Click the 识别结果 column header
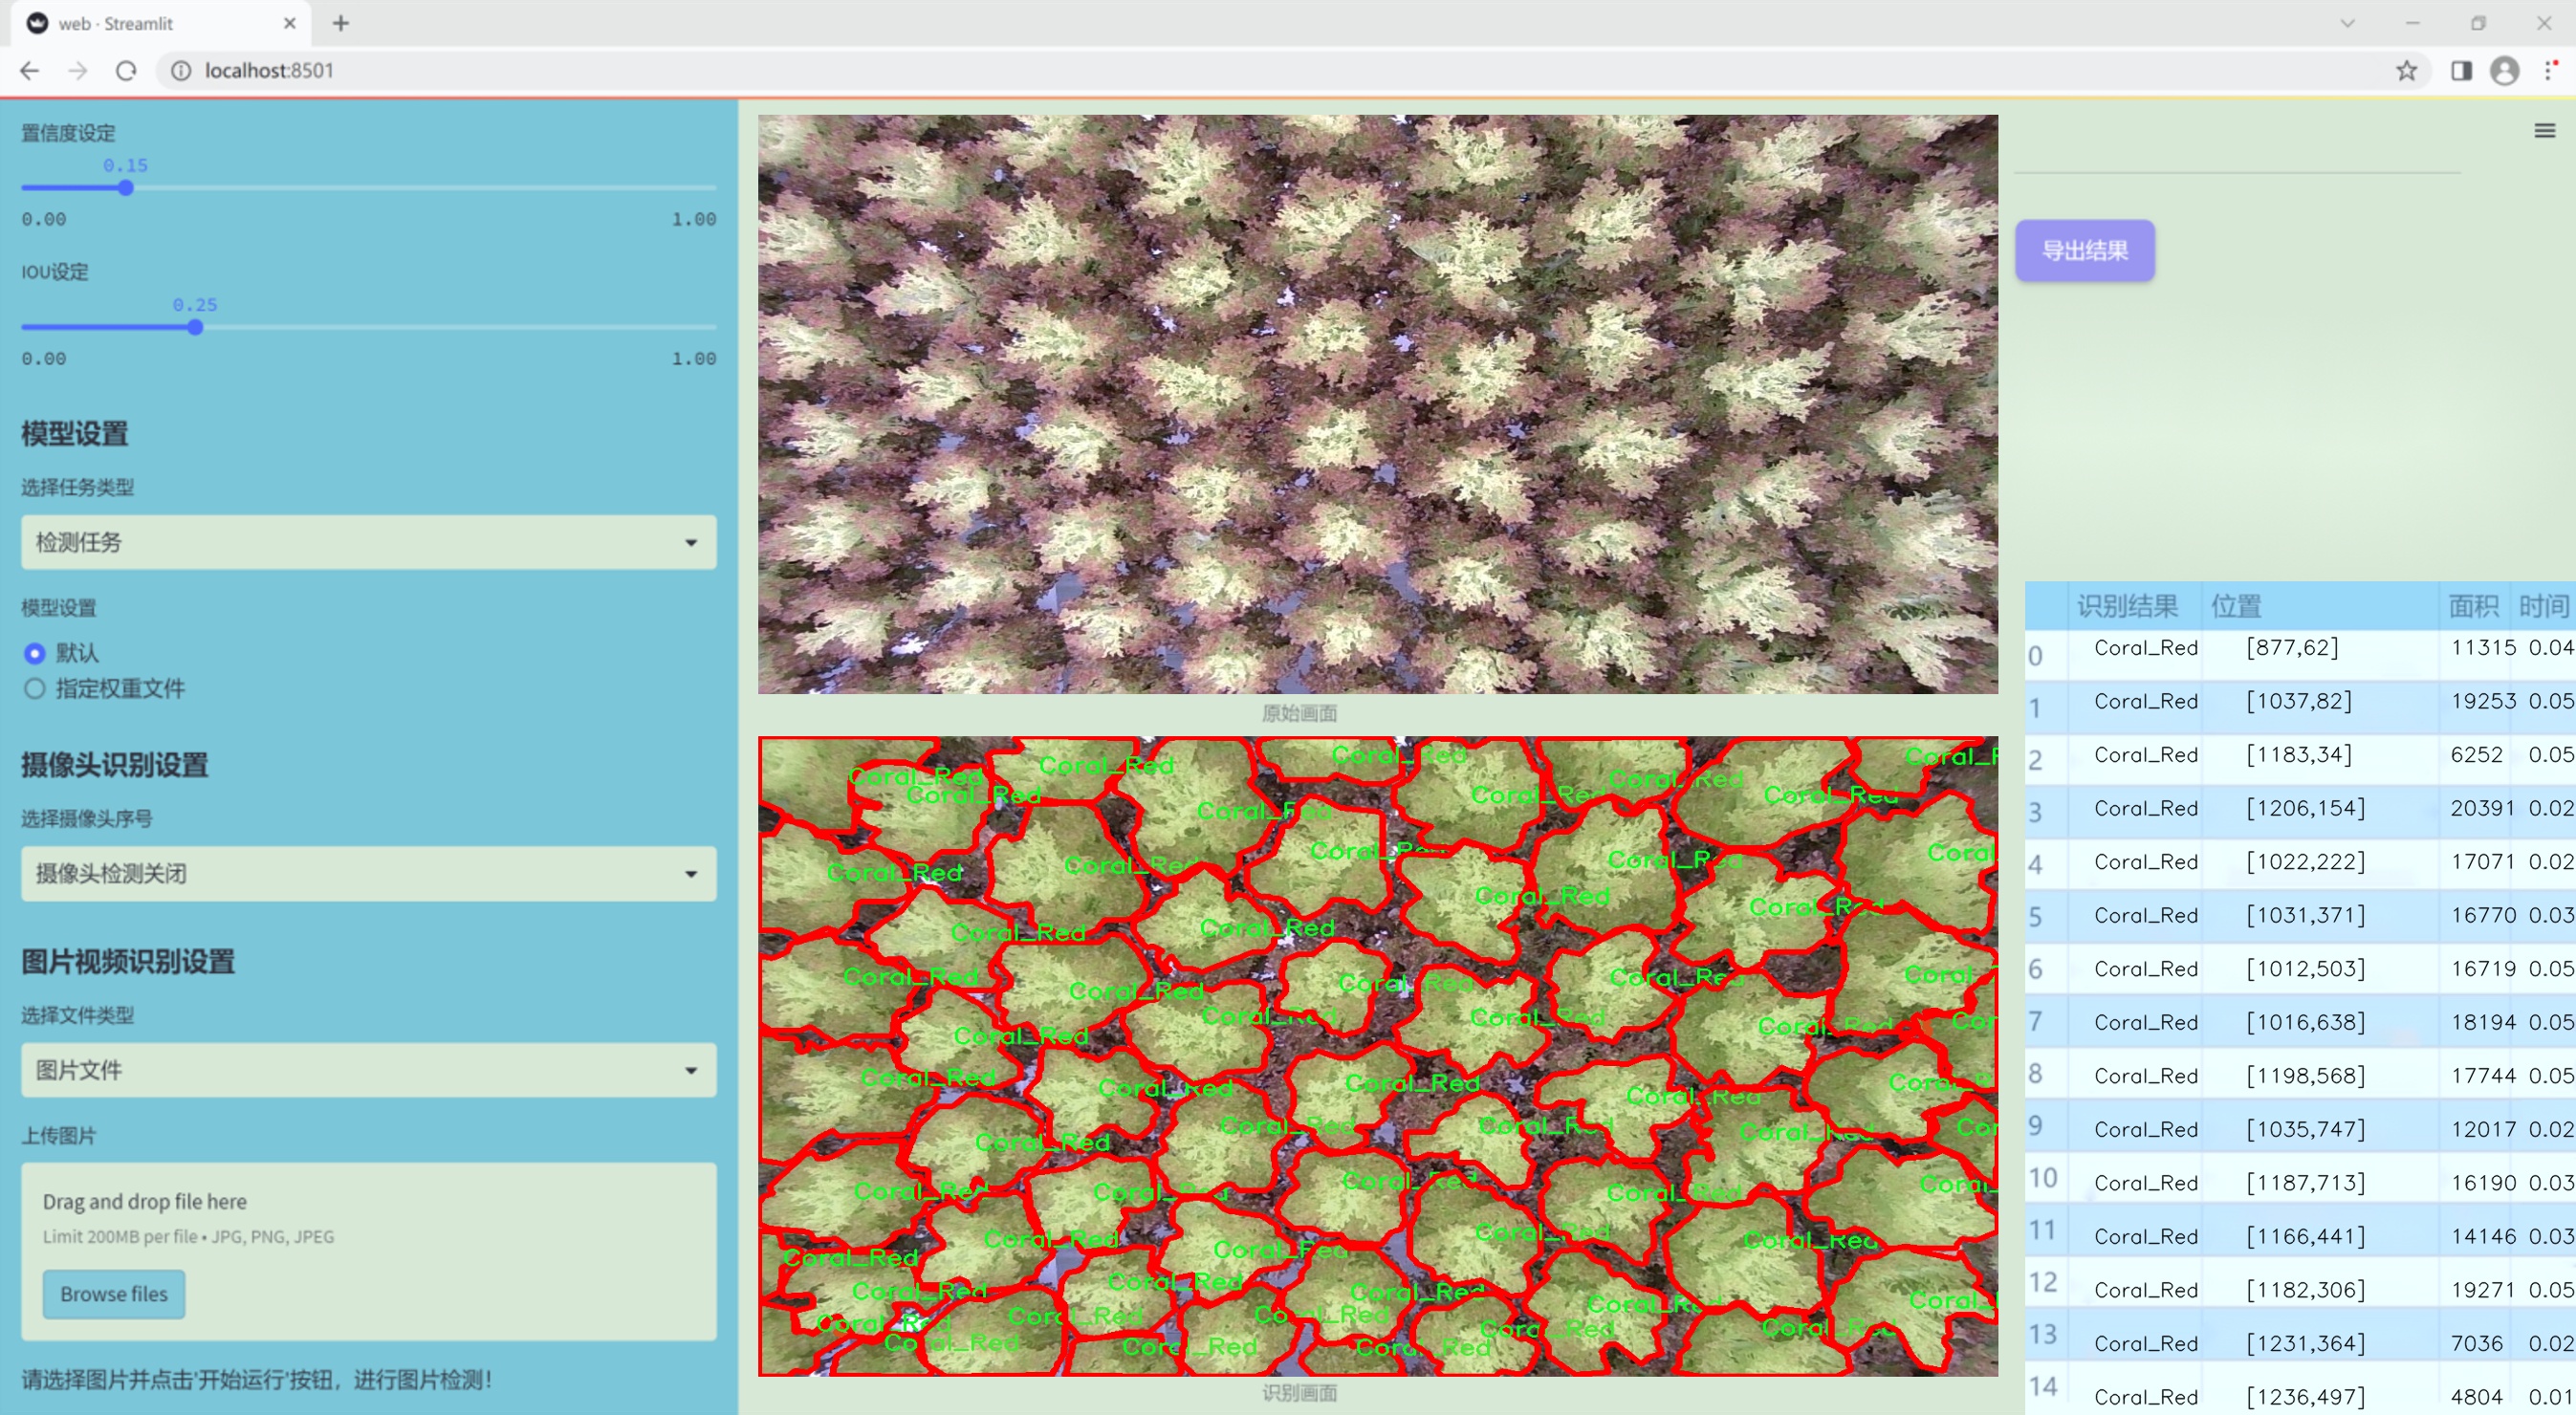The image size is (2576, 1415). click(2126, 605)
